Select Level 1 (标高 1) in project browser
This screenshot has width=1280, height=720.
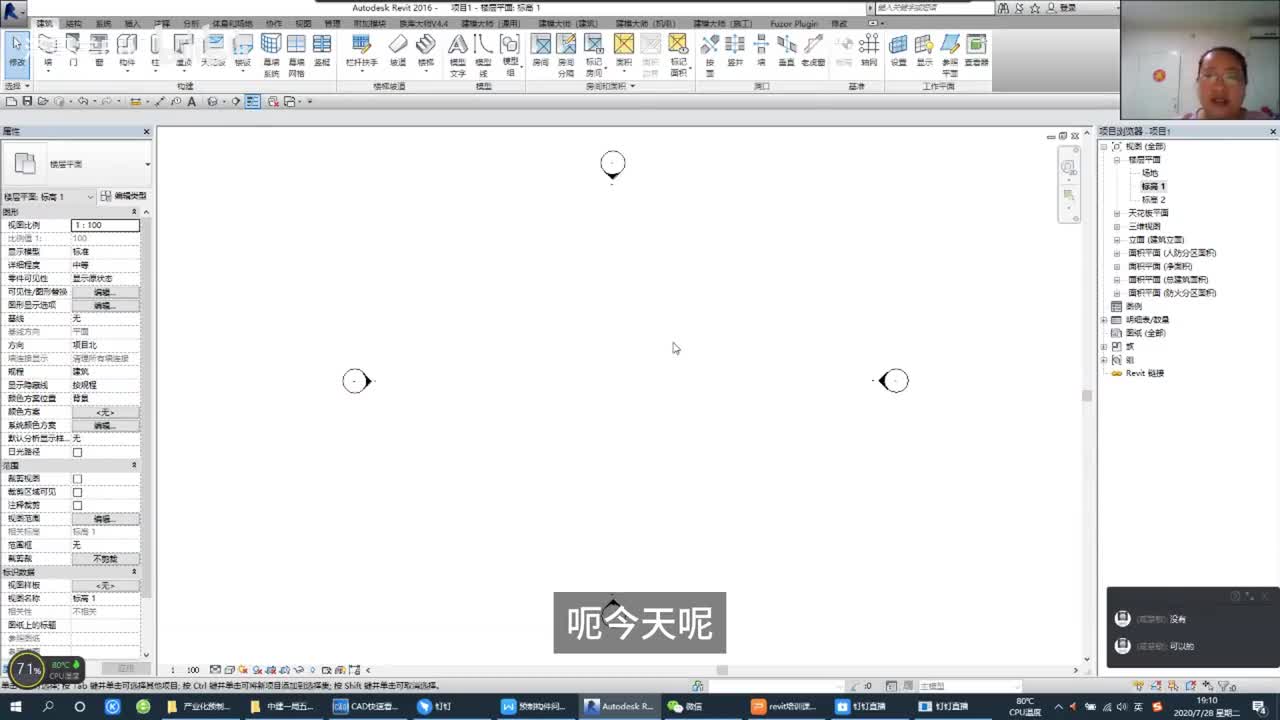(1153, 186)
